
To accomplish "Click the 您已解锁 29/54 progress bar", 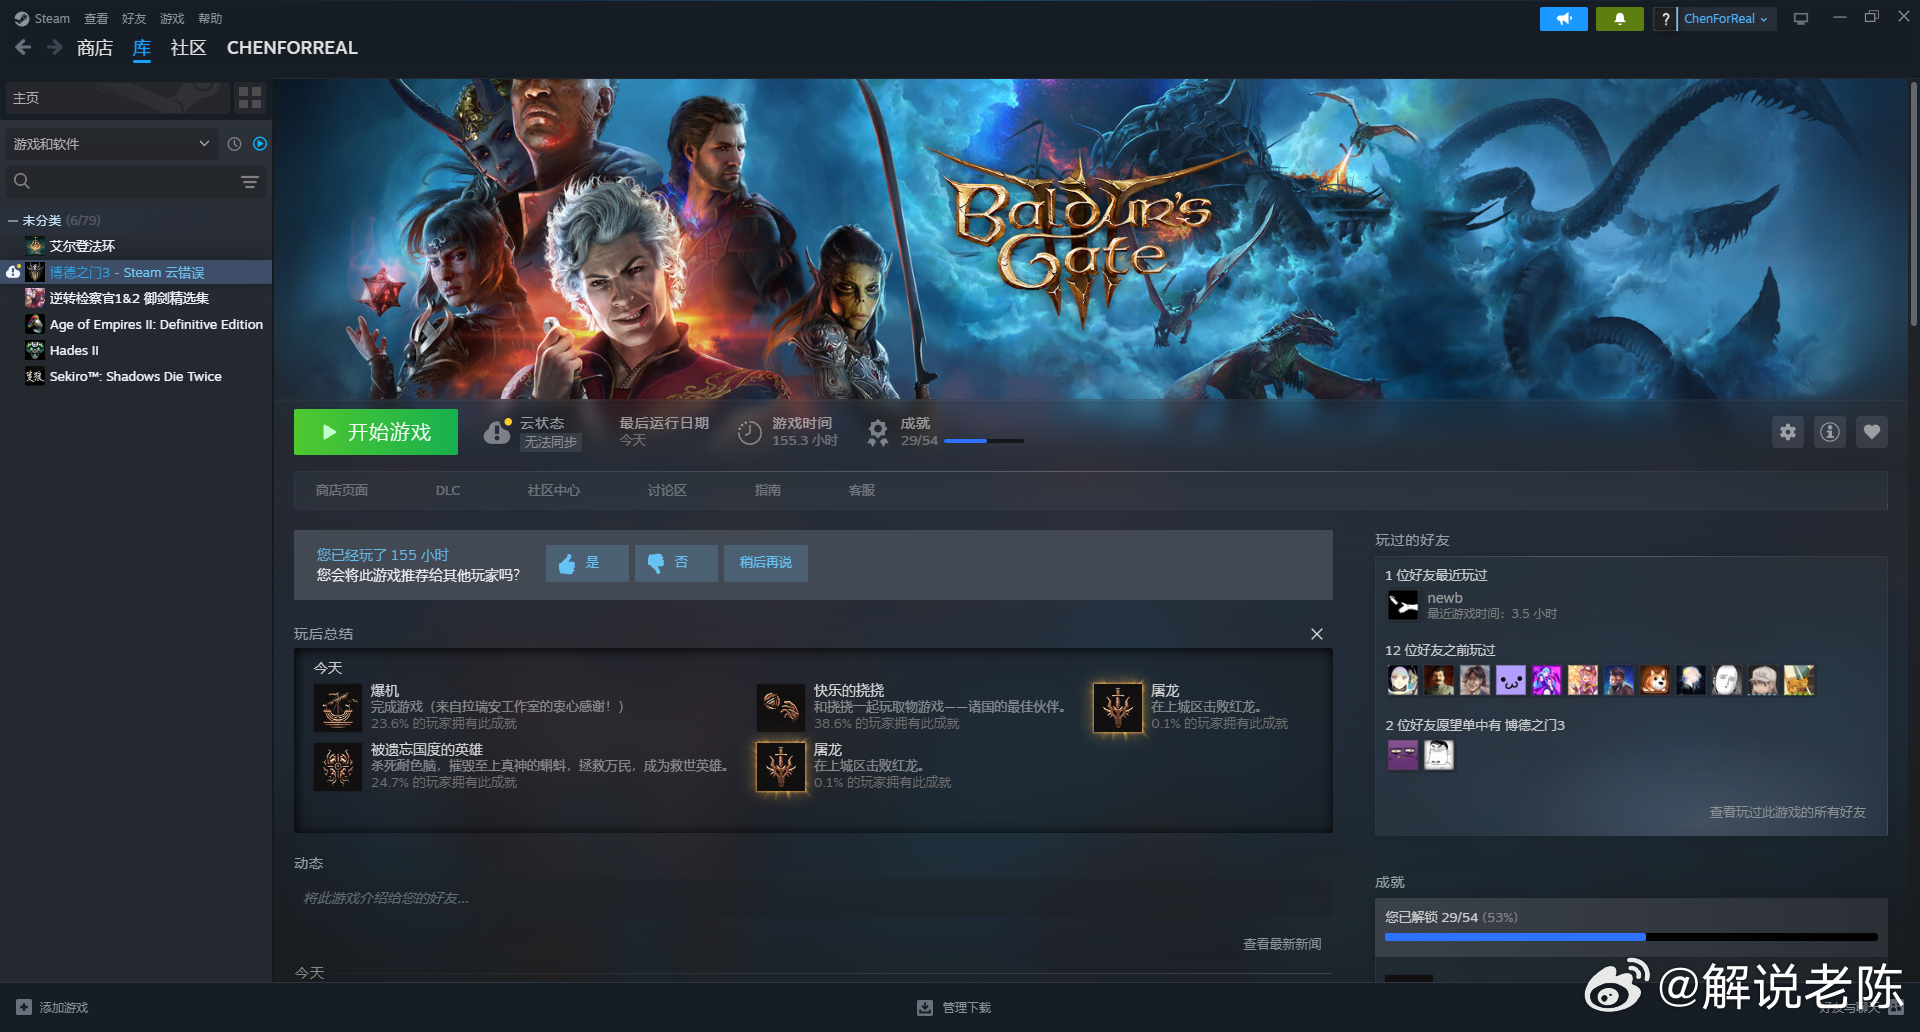I will (1631, 937).
